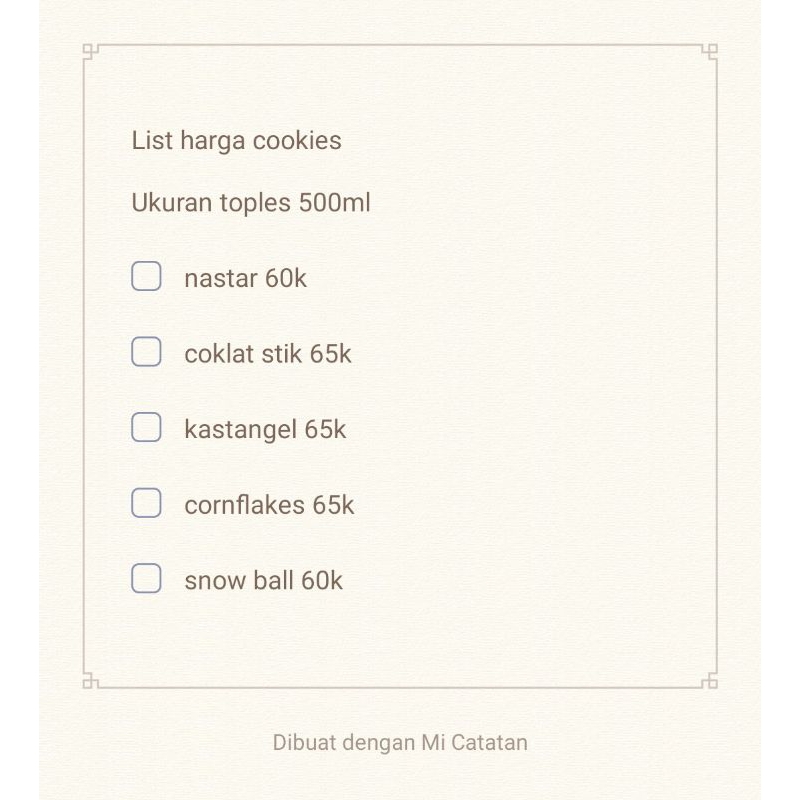
Task: Click the "coklat stik 65k" item text
Action: 268,354
